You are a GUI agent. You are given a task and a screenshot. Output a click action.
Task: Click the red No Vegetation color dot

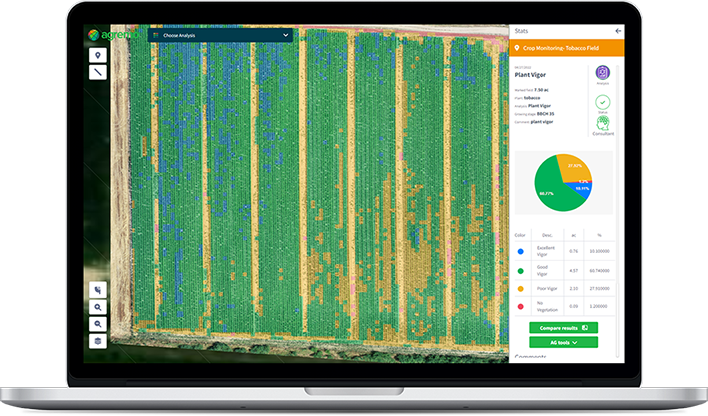(521, 306)
